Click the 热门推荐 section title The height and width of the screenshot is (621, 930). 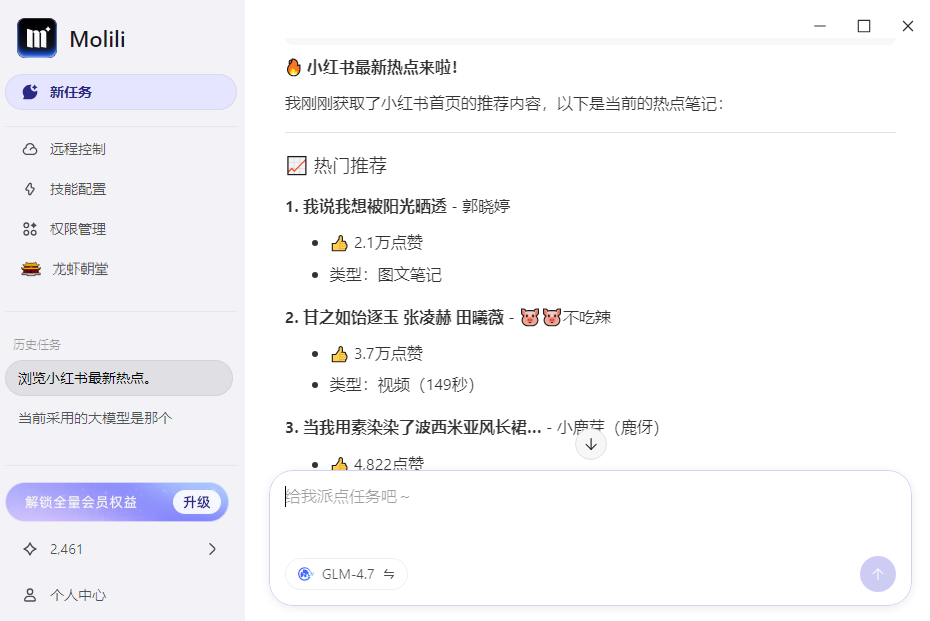[350, 165]
